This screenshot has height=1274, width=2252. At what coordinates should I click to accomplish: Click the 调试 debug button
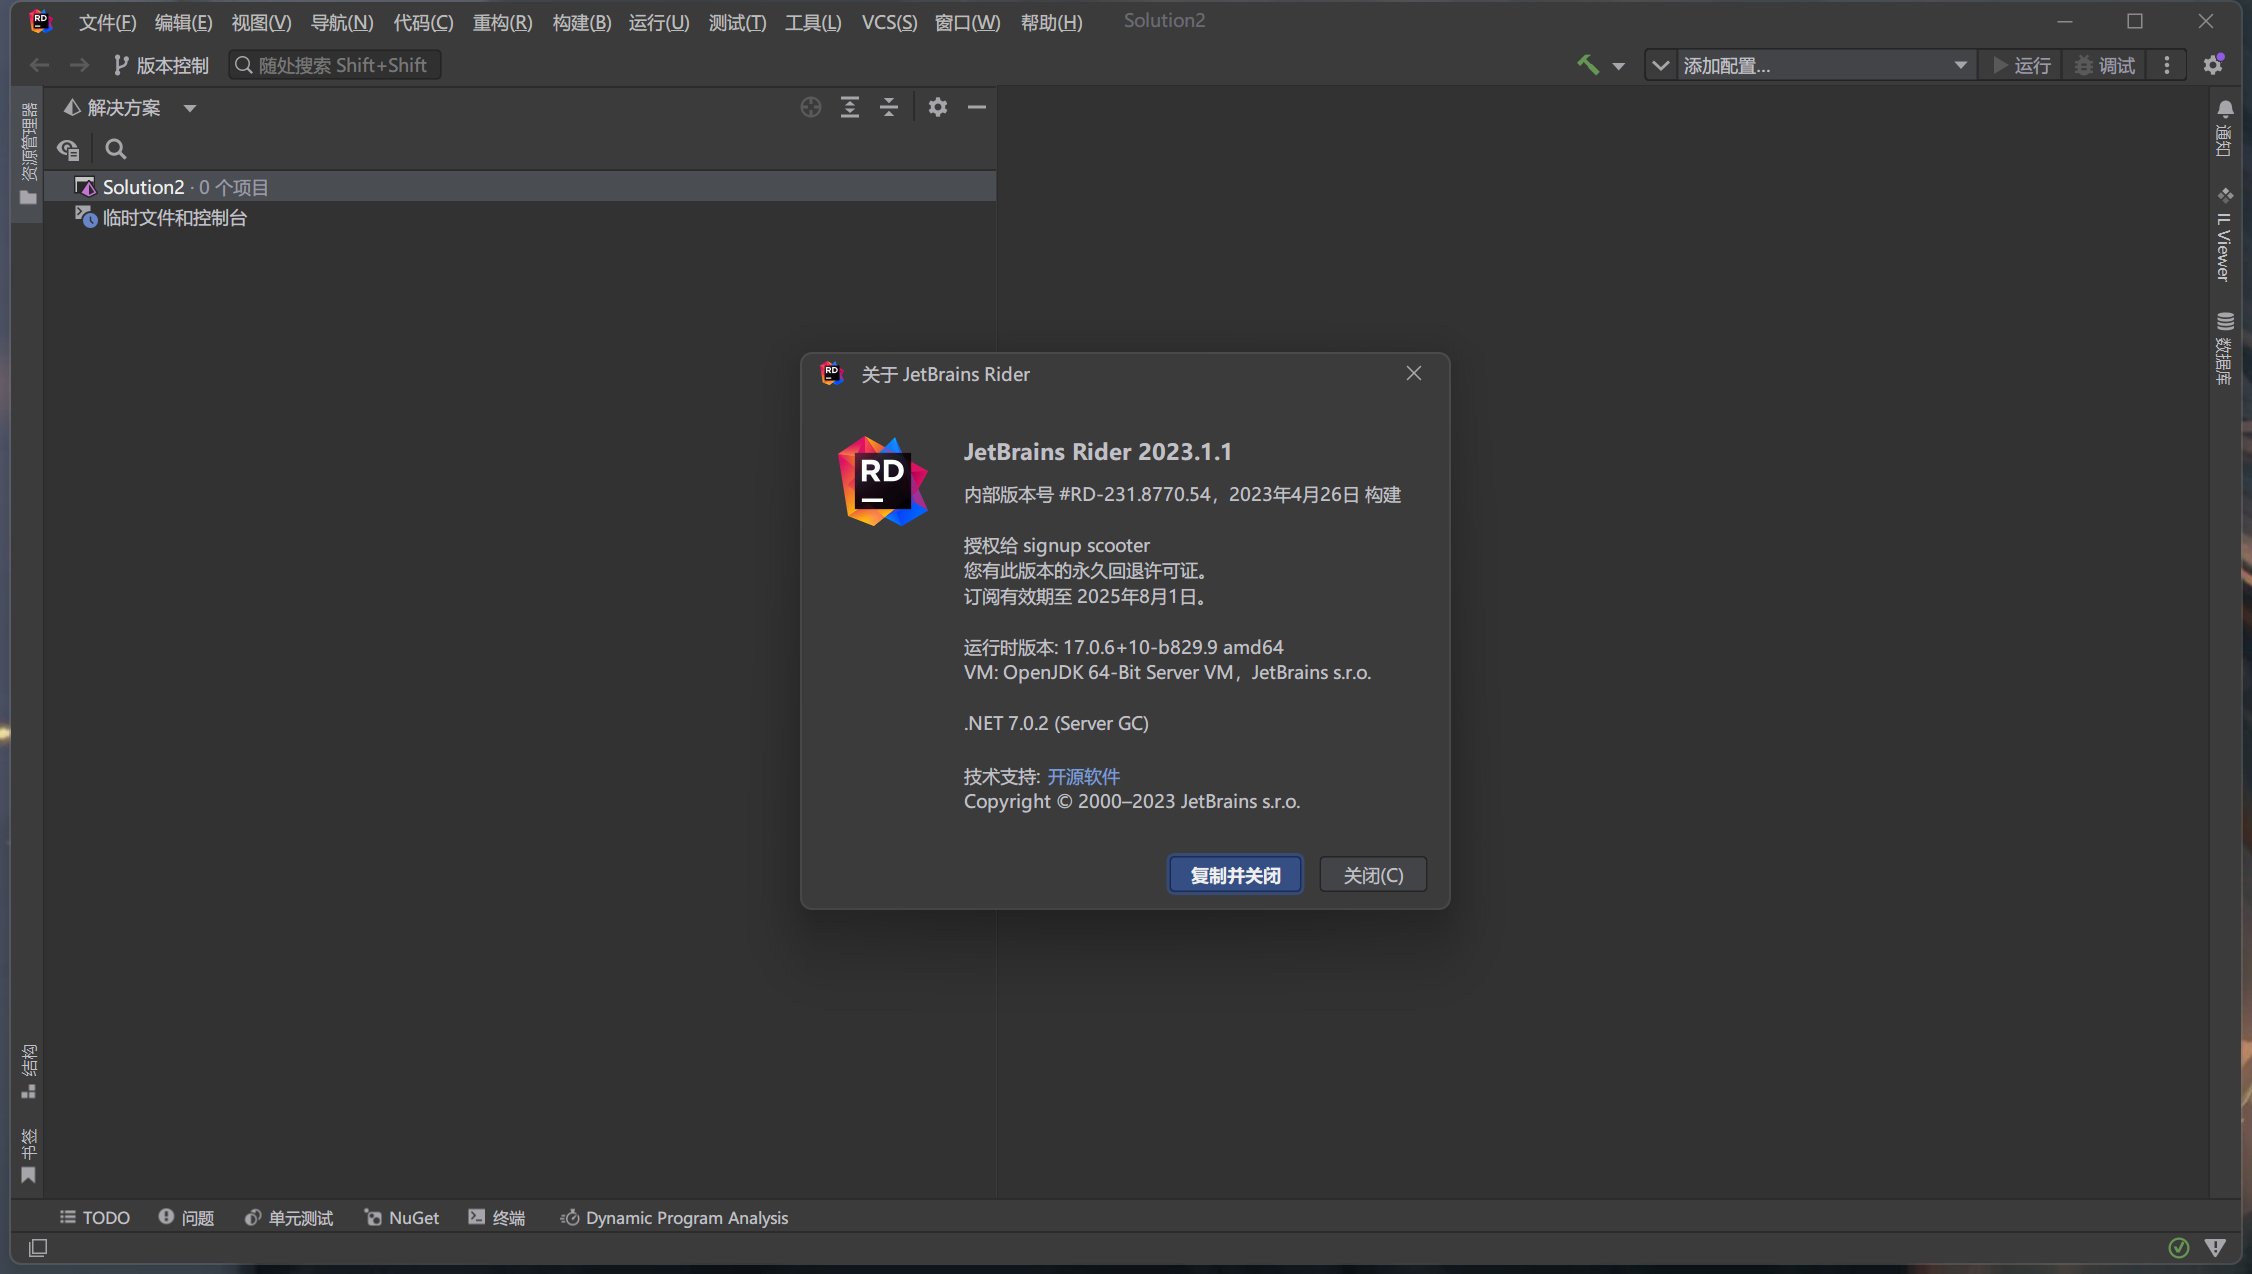2105,65
